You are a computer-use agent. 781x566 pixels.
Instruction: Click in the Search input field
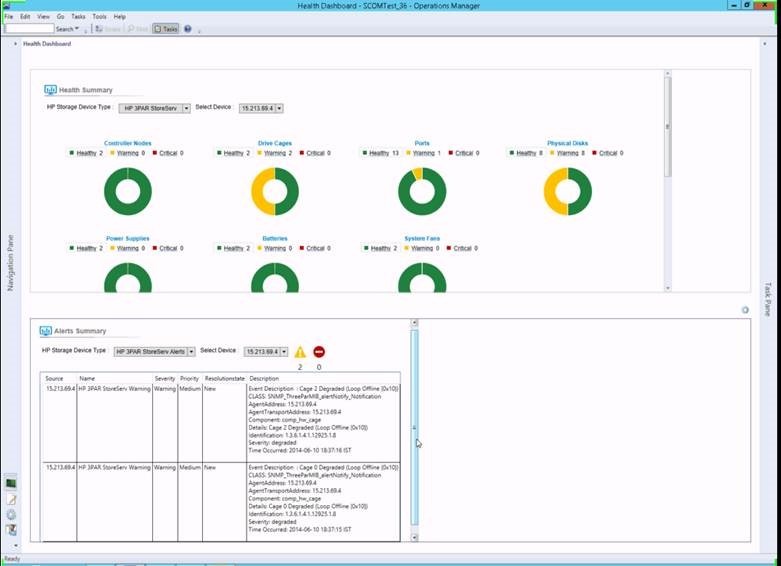pyautogui.click(x=29, y=29)
